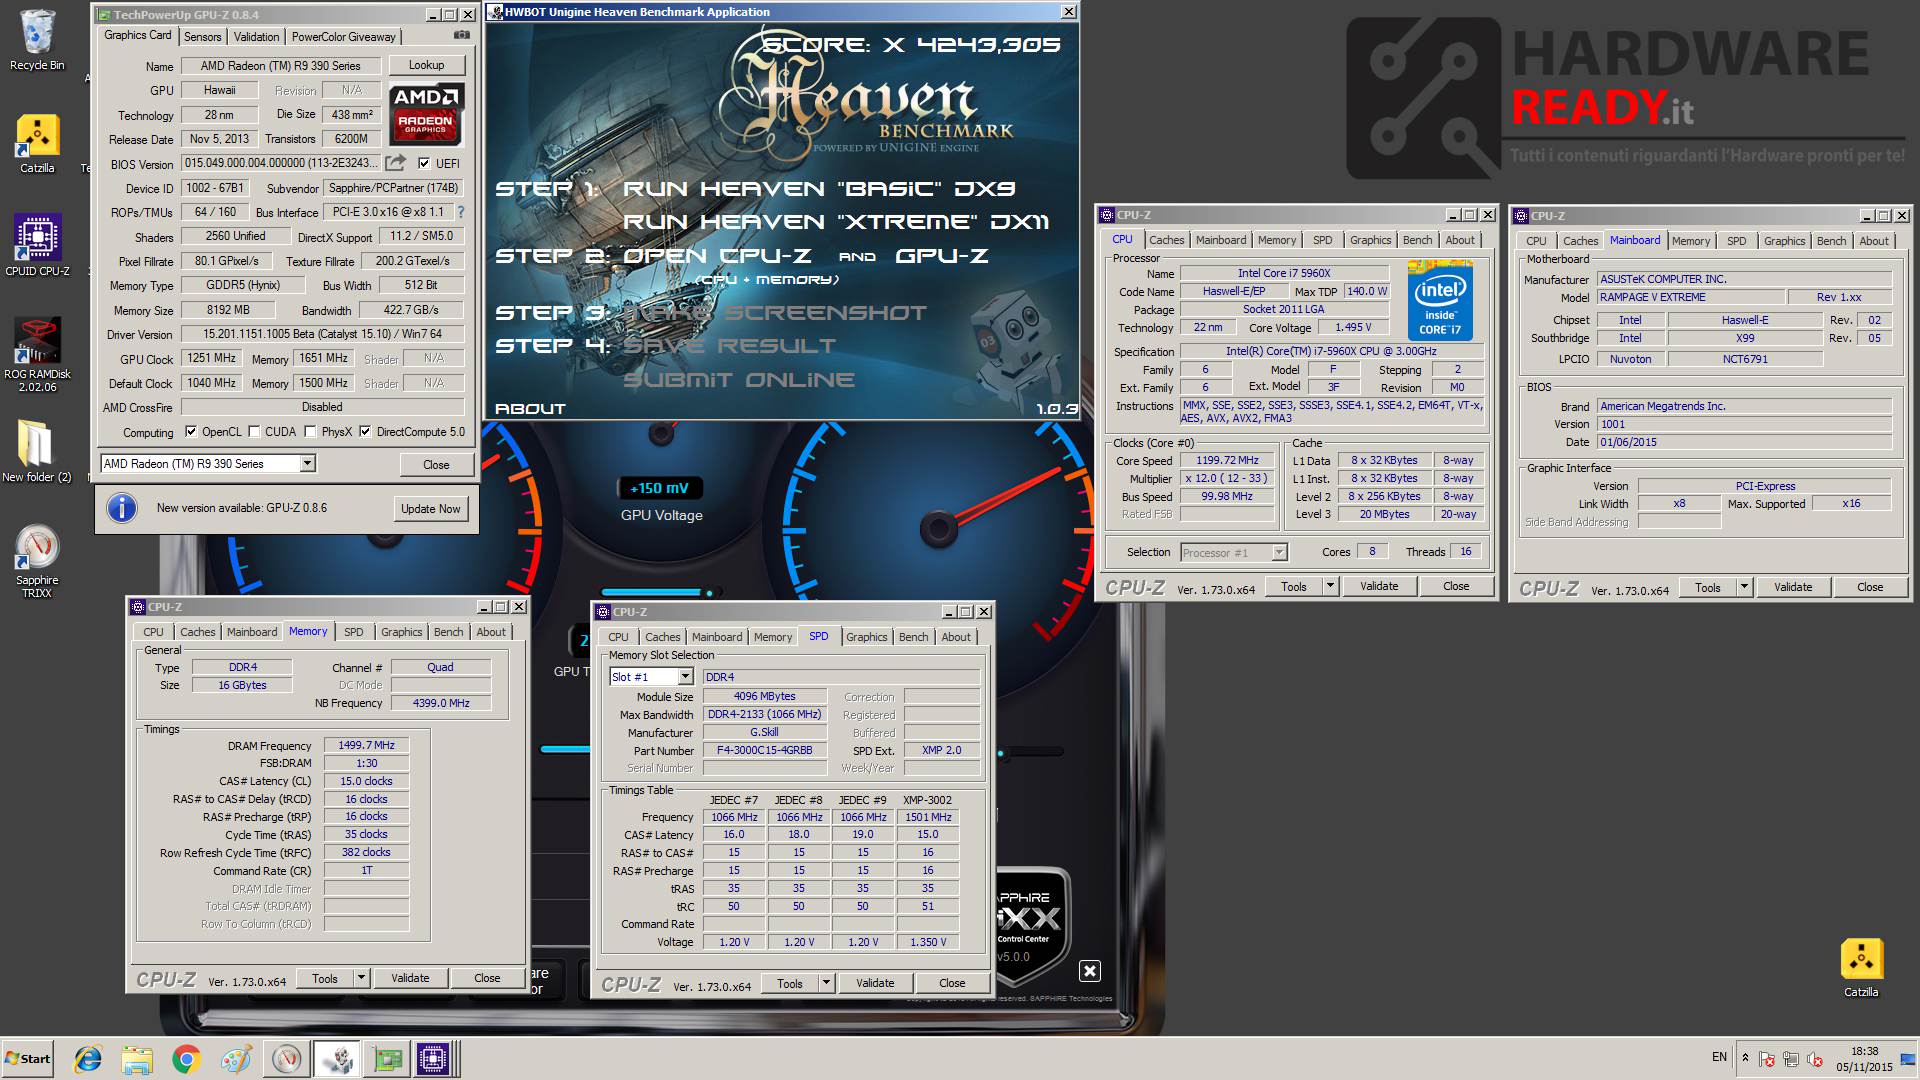Open the Slot #1 memory slot dropdown
Screen dimensions: 1920x1080
685,677
